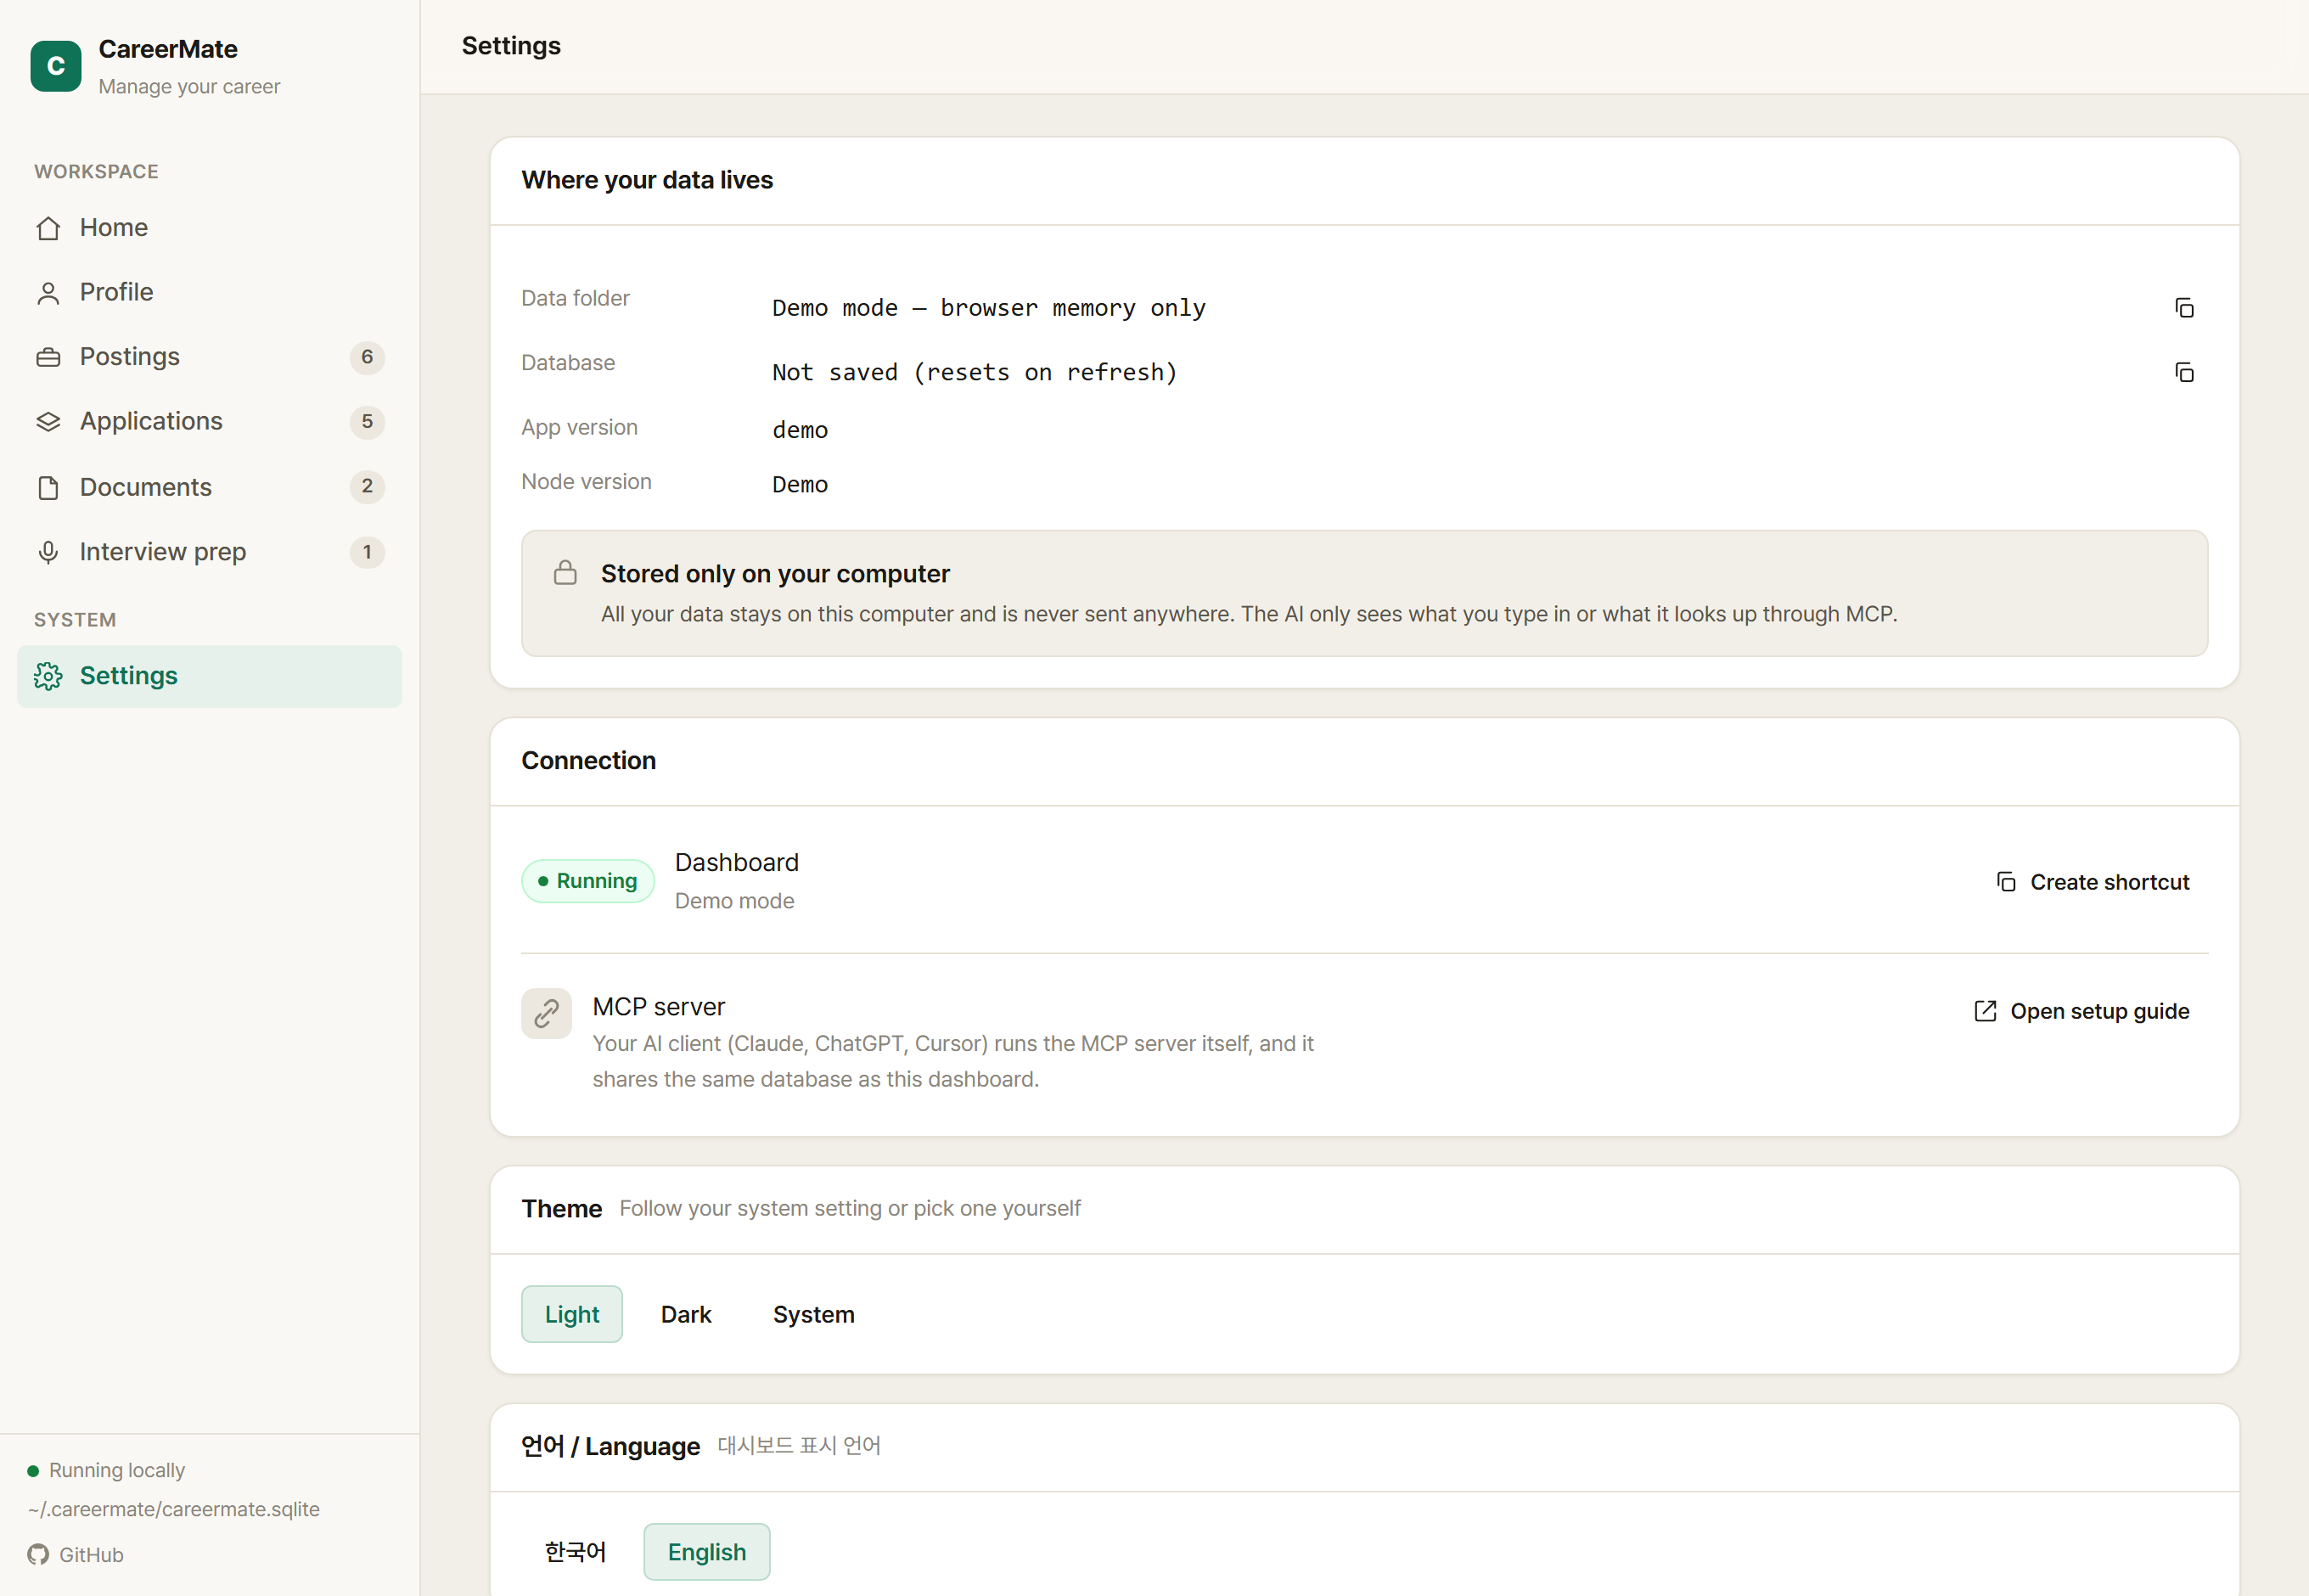This screenshot has height=1596, width=2309.
Task: Click the '대시보드 표시 언어' subtitle
Action: pos(799,1446)
